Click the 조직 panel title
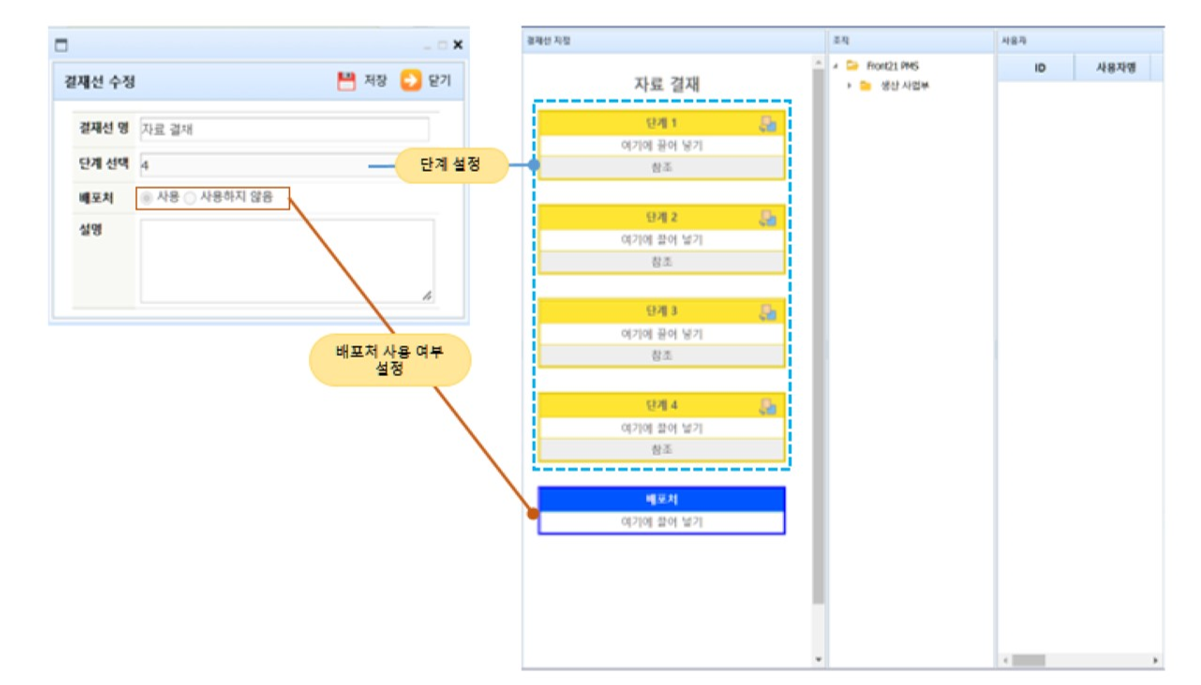This screenshot has width=1201, height=685. (x=839, y=40)
